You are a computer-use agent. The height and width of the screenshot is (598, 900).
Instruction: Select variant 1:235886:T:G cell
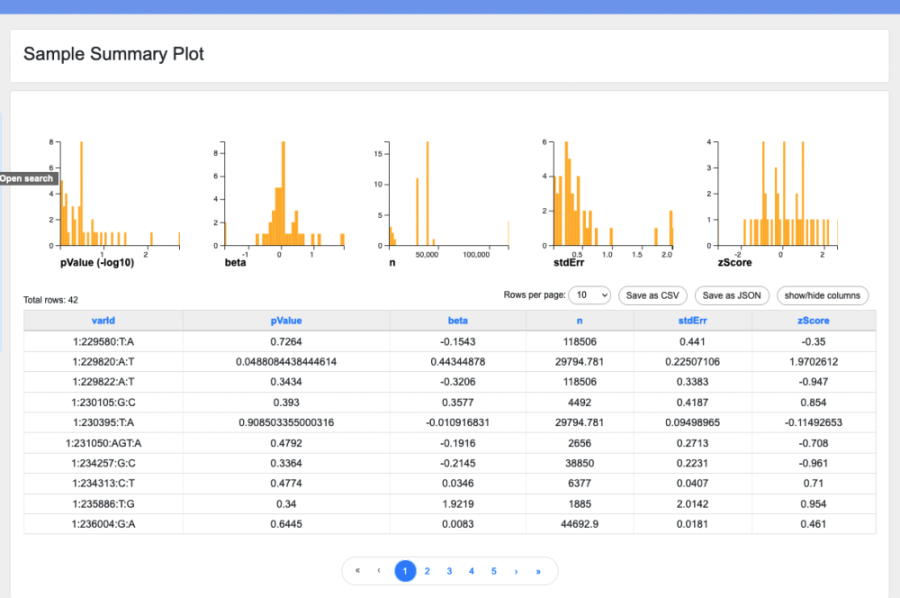103,504
